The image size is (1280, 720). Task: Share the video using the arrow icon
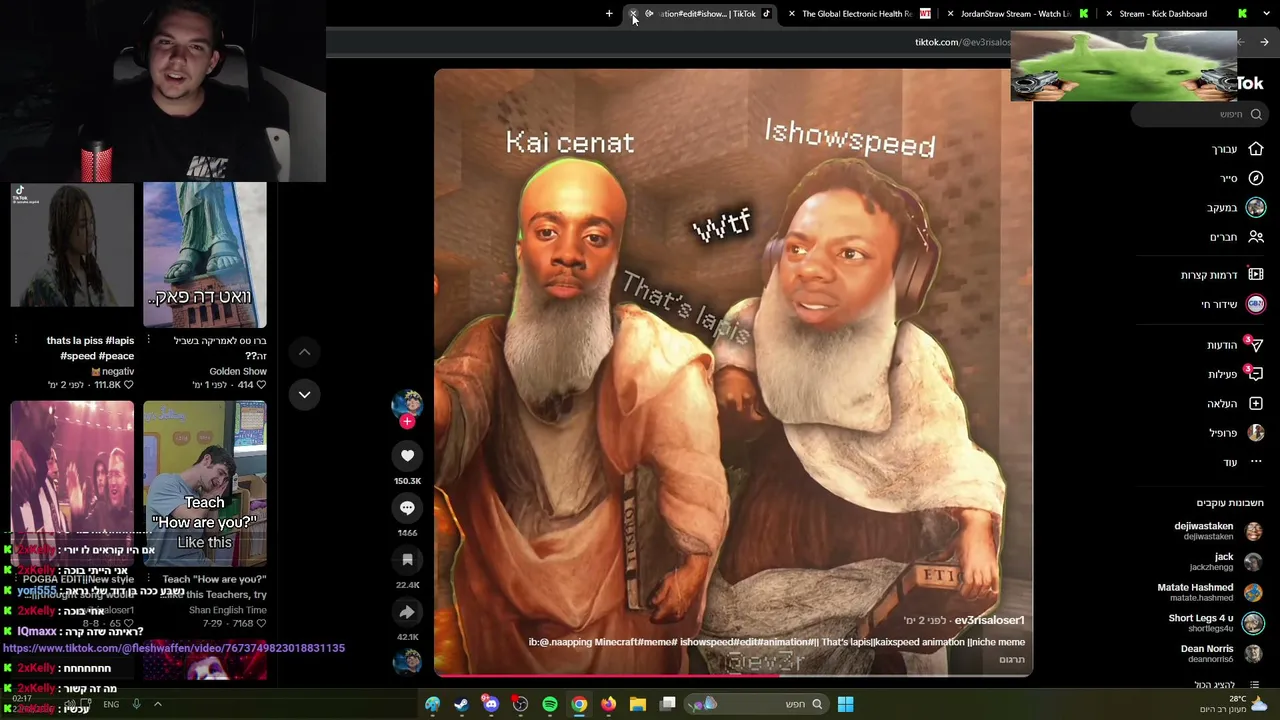coord(407,612)
